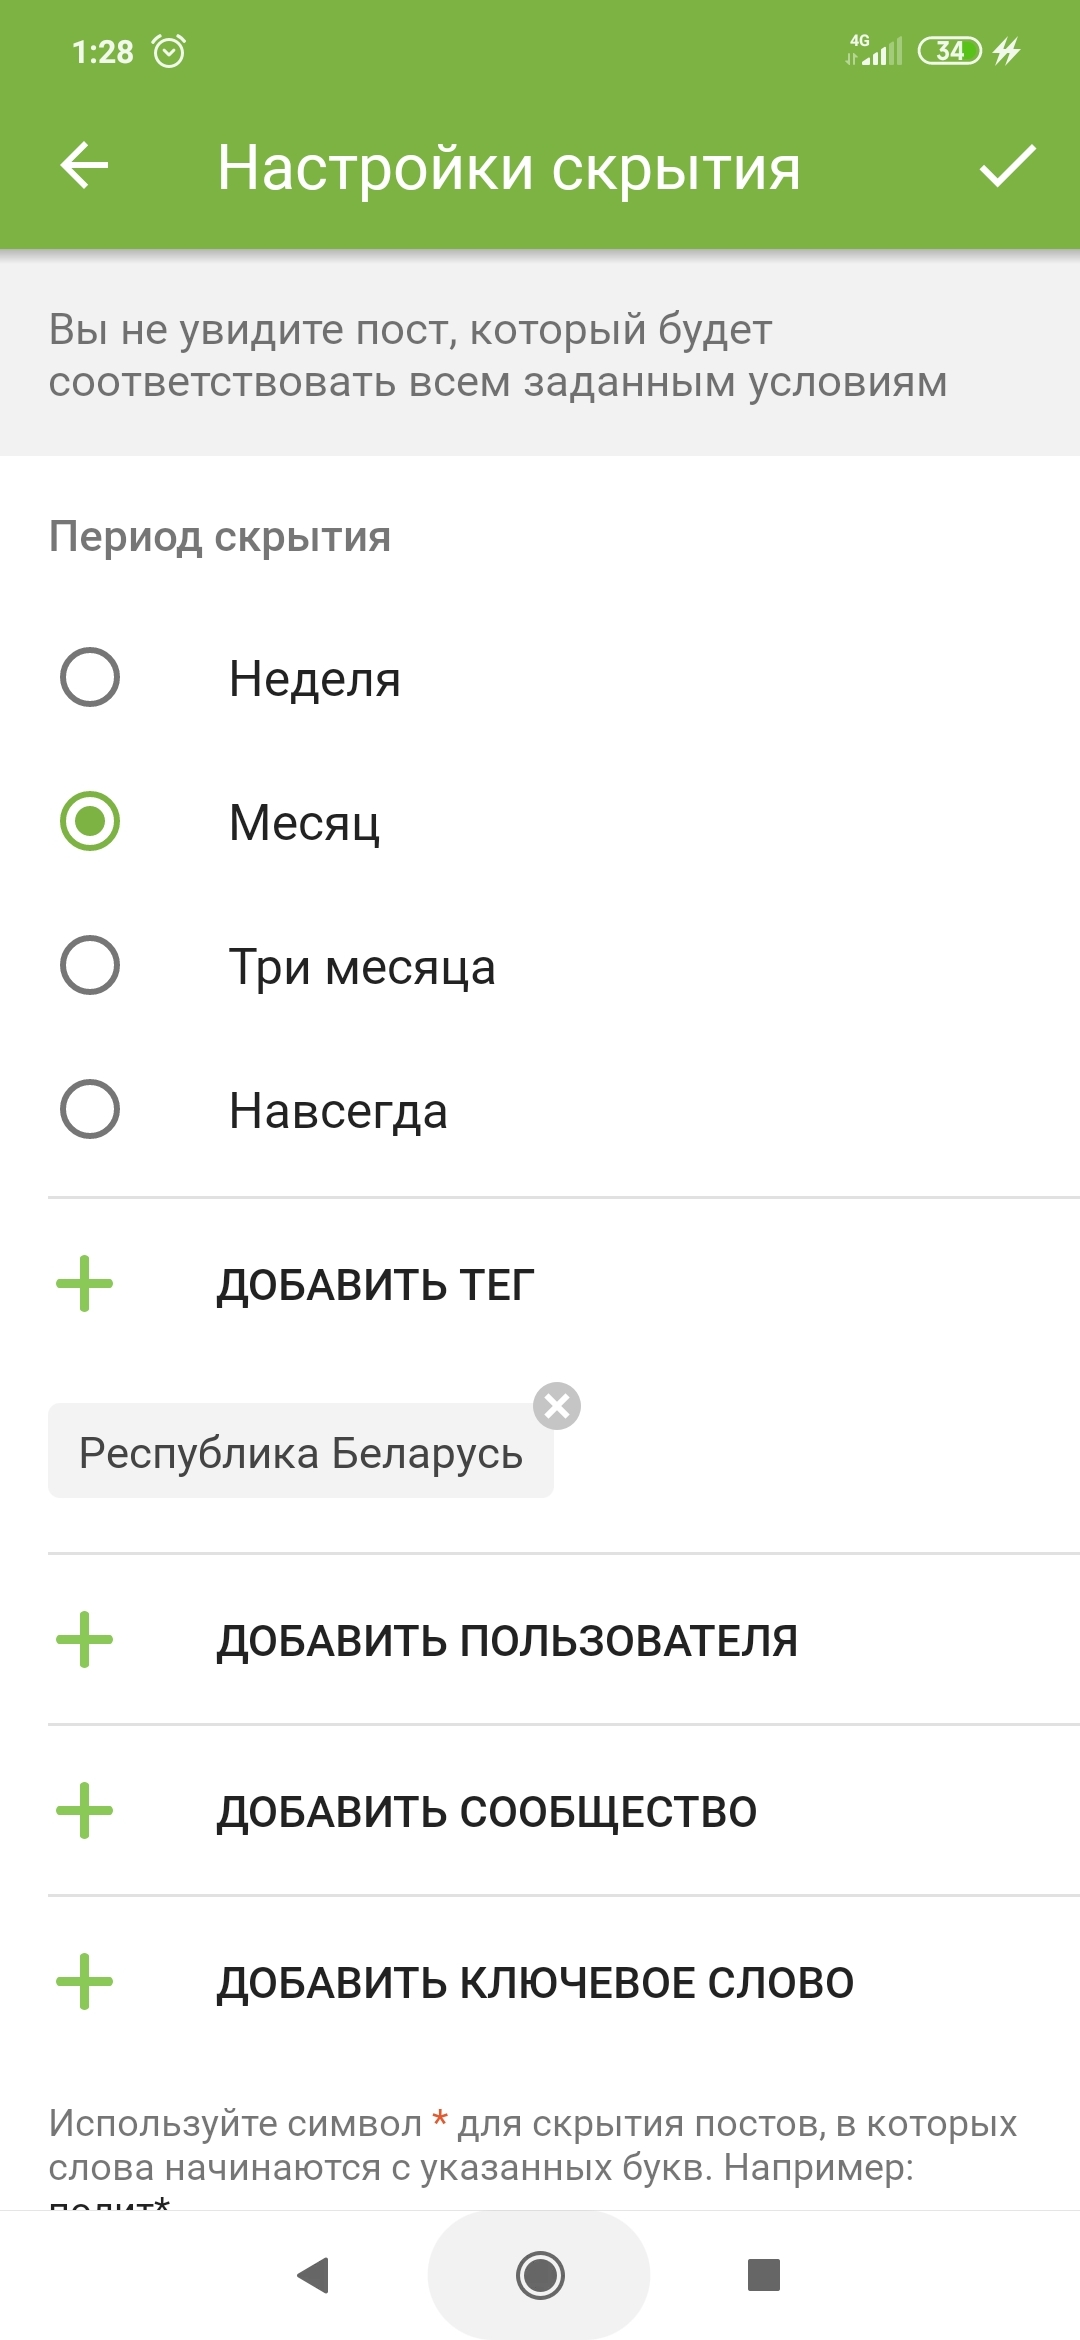This screenshot has height=2340, width=1080.
Task: Remove the Республика Беларусь tag
Action: click(557, 1406)
